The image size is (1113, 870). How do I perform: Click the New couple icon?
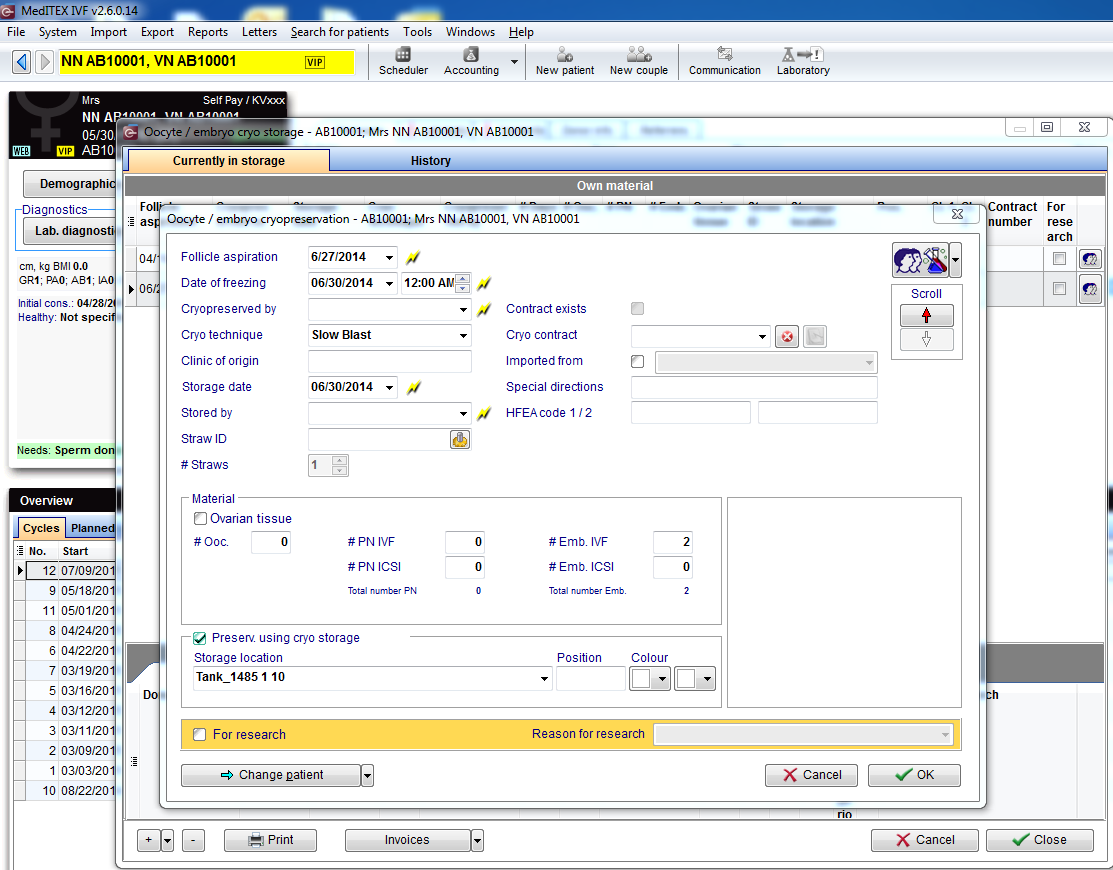pyautogui.click(x=639, y=61)
